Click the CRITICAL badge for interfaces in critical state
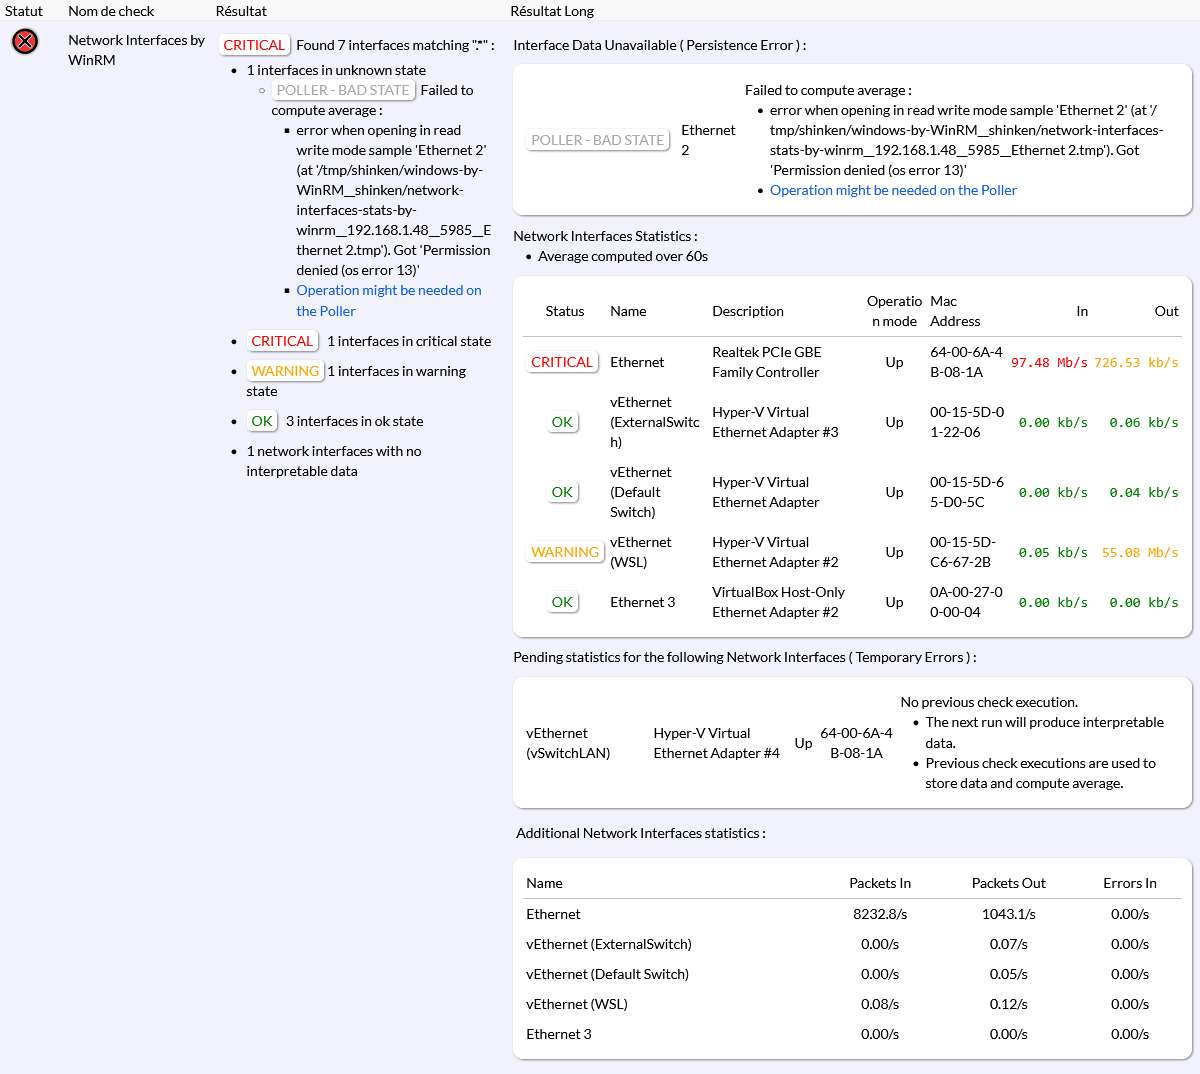This screenshot has height=1074, width=1200. (x=282, y=341)
